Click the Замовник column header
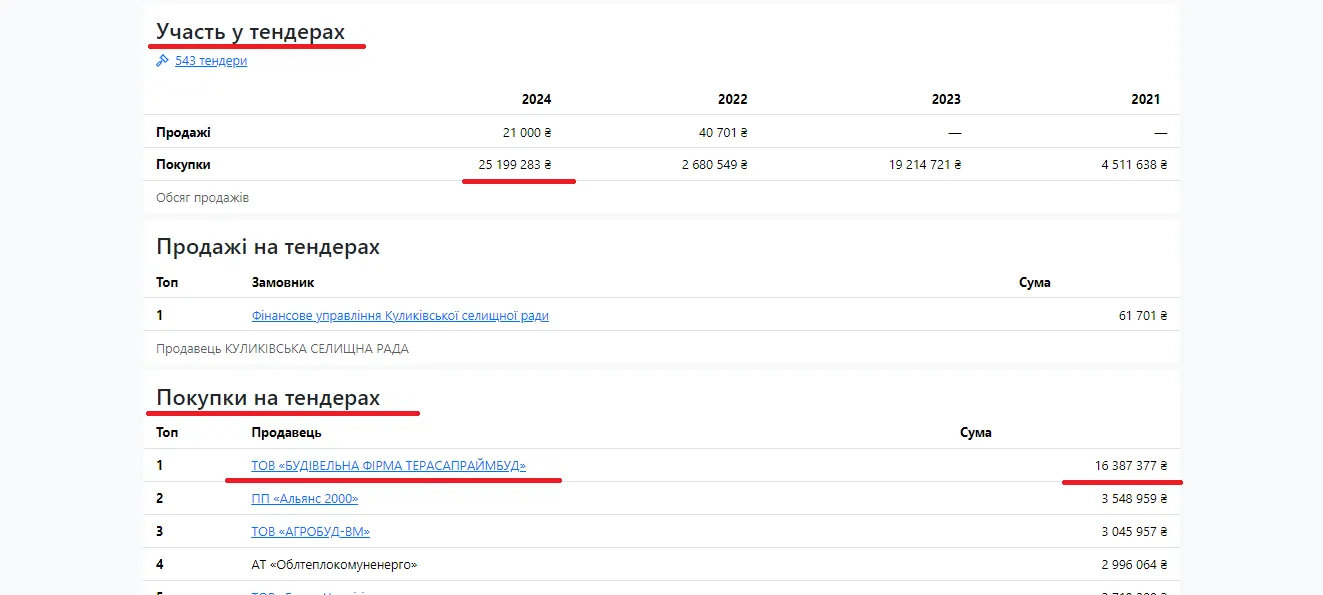The image size is (1323, 595). click(x=282, y=283)
